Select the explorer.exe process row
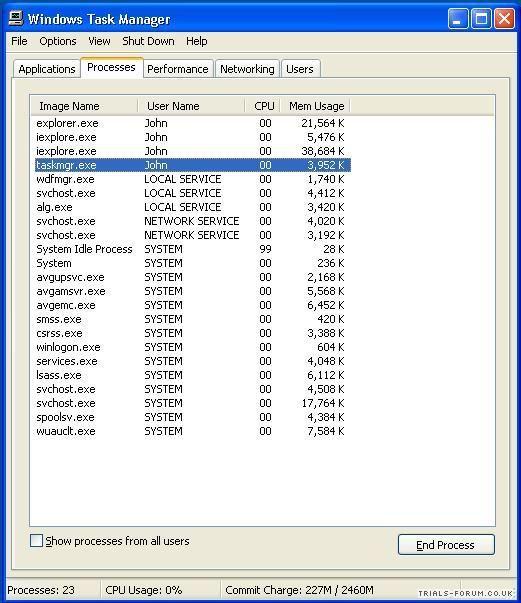The image size is (521, 603). pyautogui.click(x=192, y=123)
